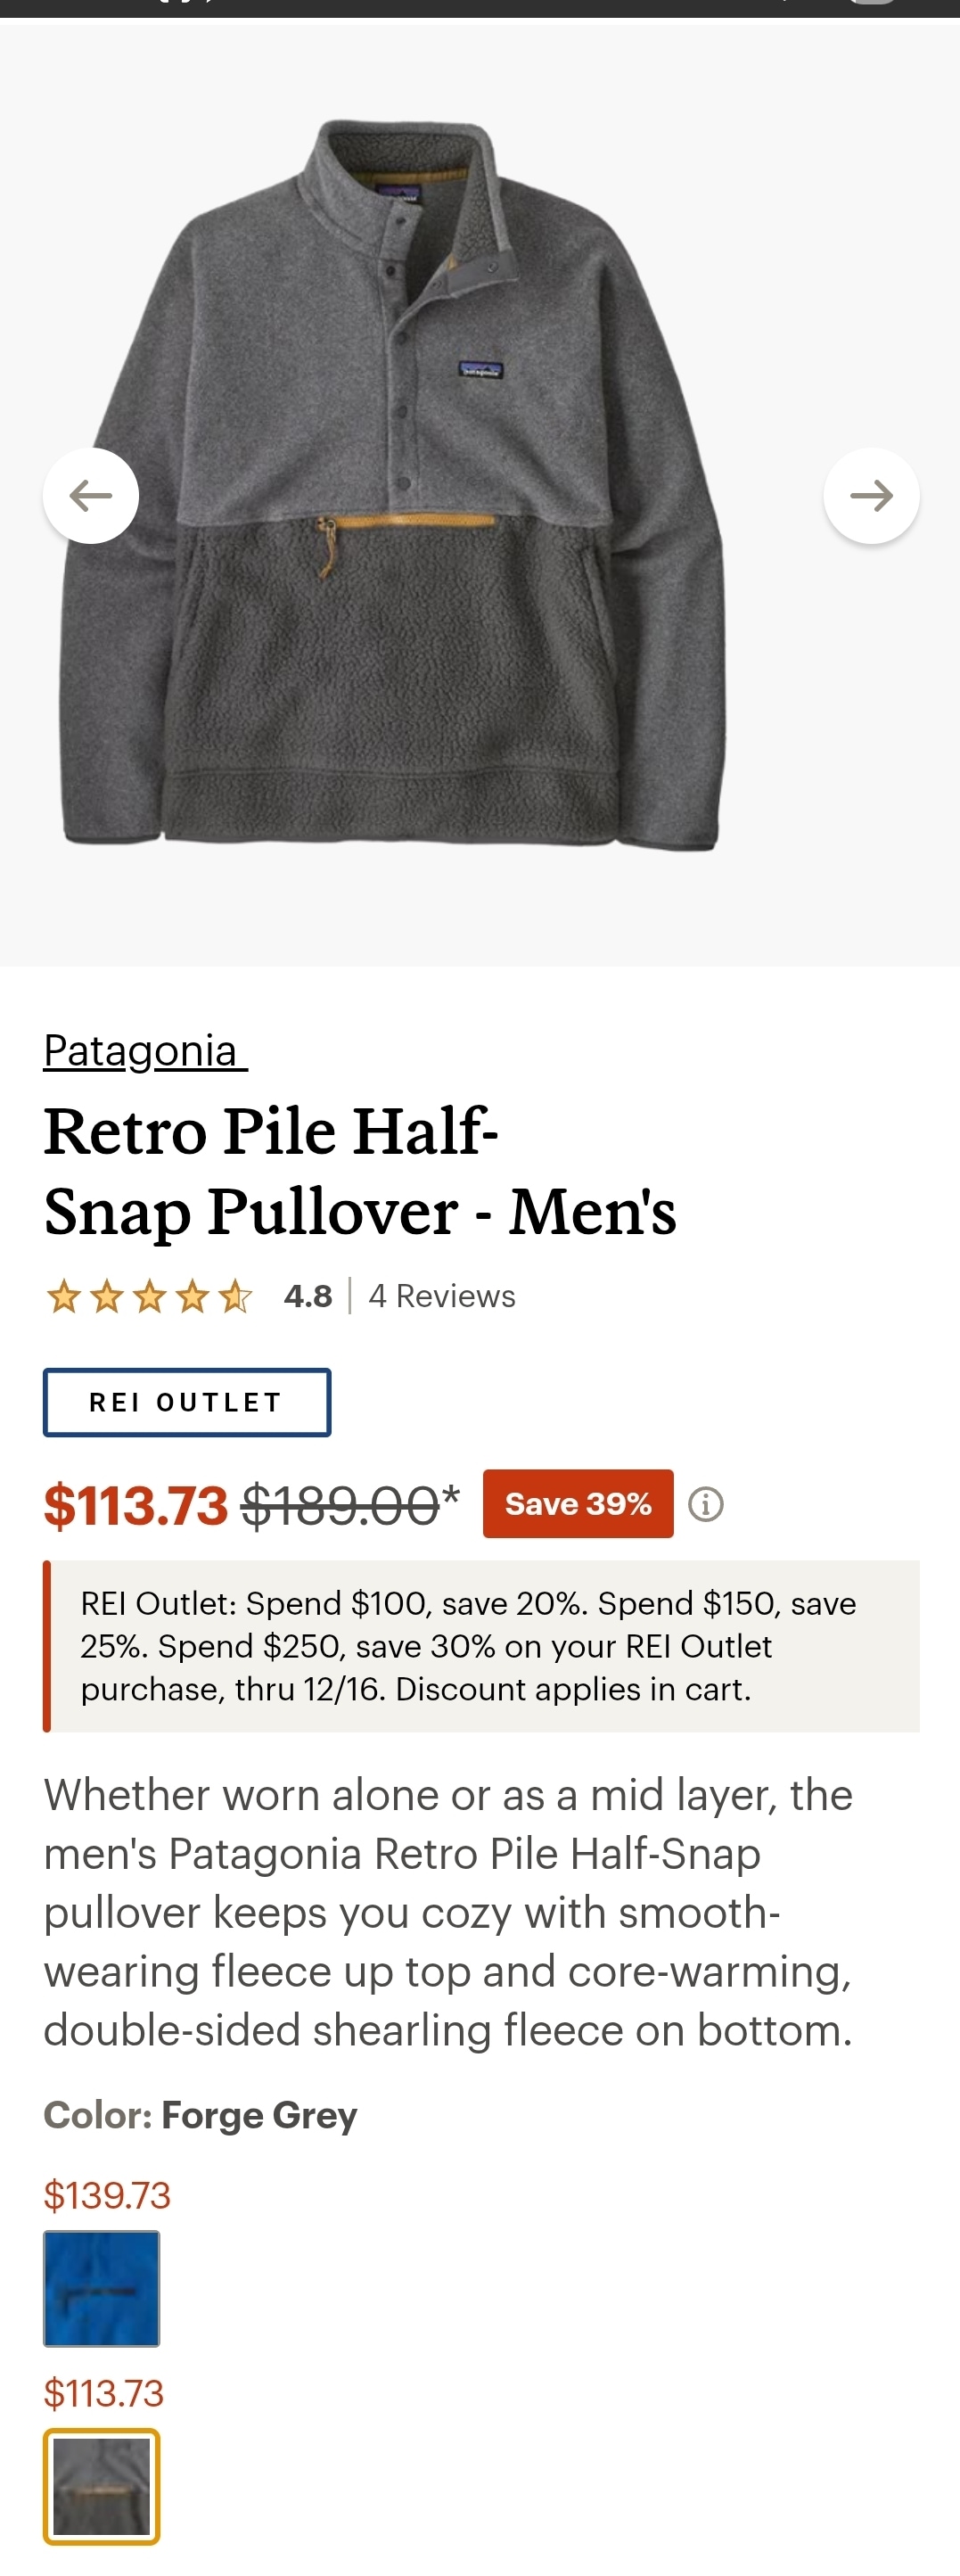The image size is (960, 2576).
Task: View the 4 Reviews link
Action: (x=442, y=1296)
